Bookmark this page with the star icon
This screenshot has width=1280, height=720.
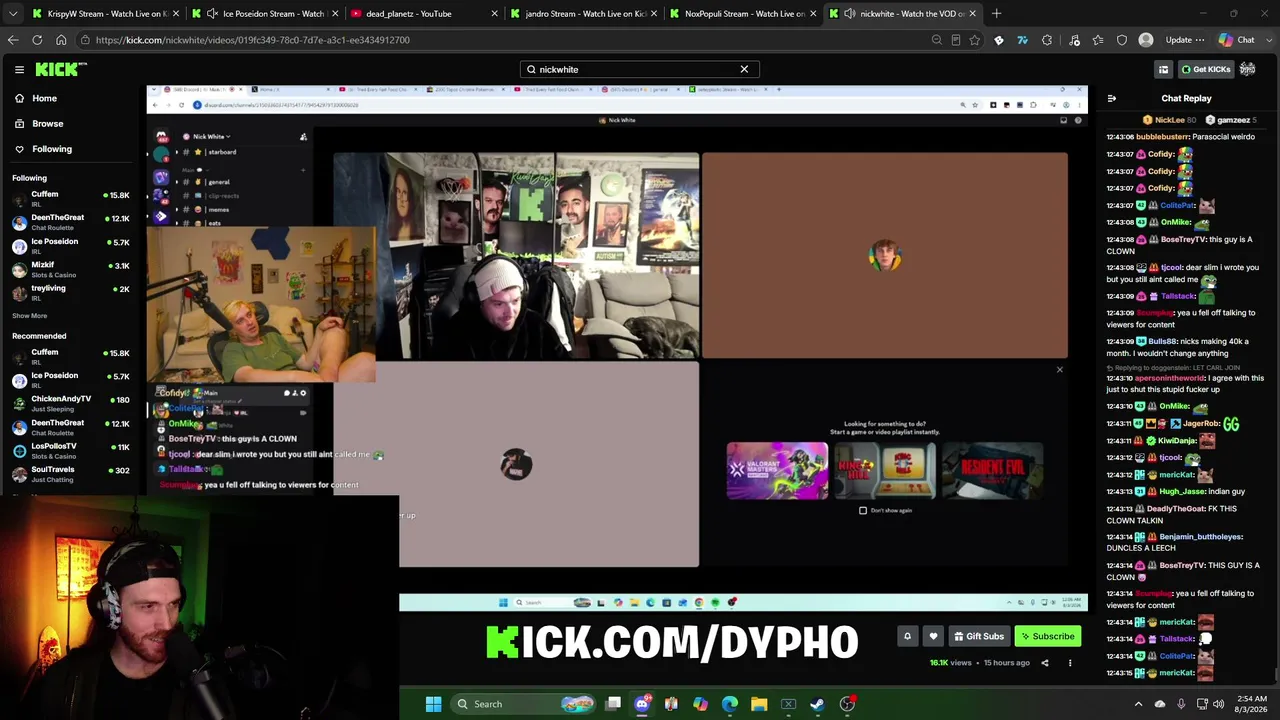click(975, 40)
